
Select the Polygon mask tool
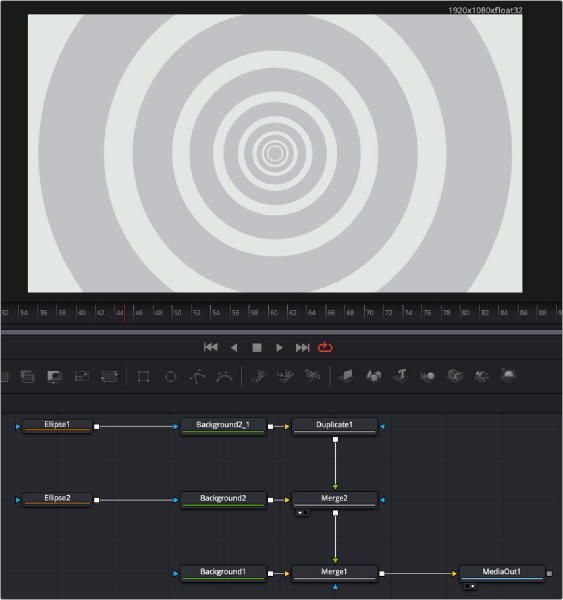coord(197,377)
